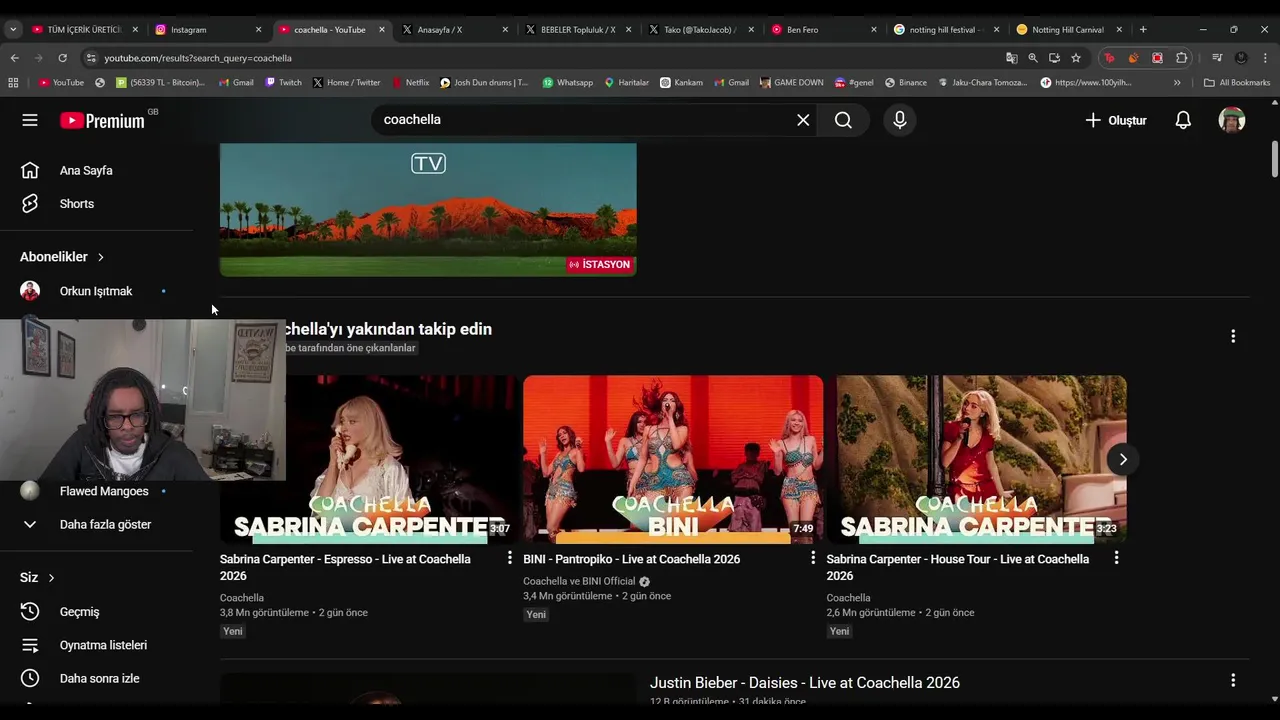Bookmark this page with star icon

(x=1076, y=58)
